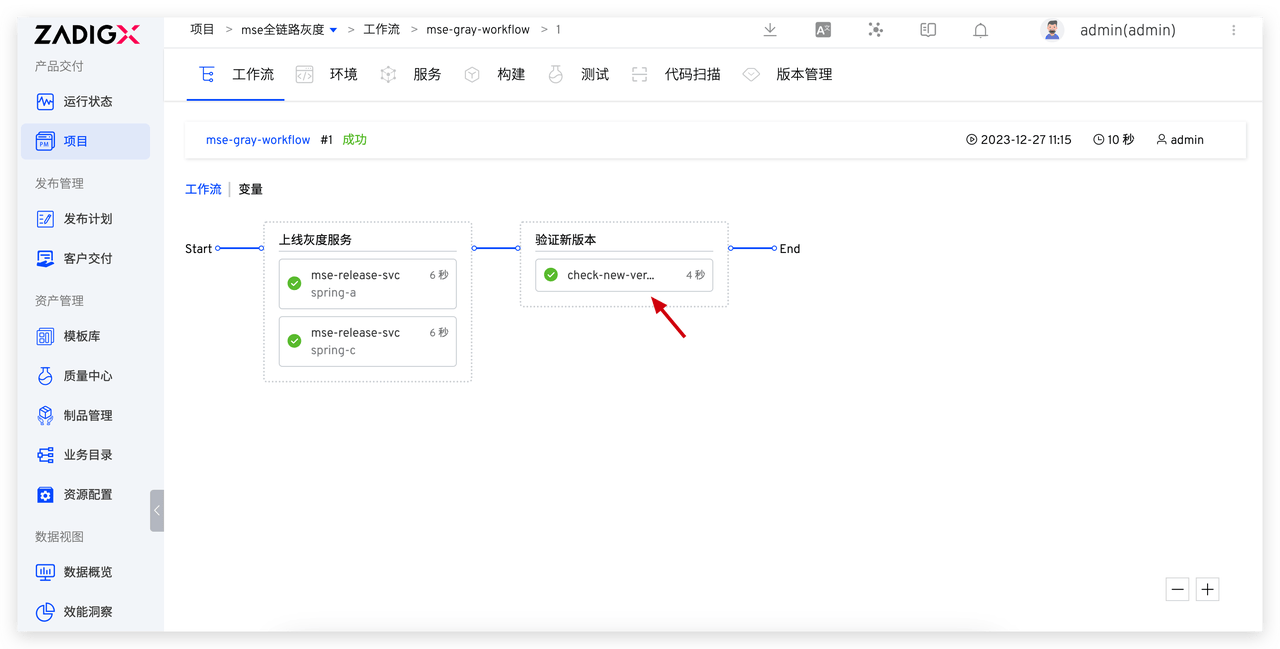1280x649 pixels.
Task: Switch to the 代码扫描 tab
Action: coord(692,74)
